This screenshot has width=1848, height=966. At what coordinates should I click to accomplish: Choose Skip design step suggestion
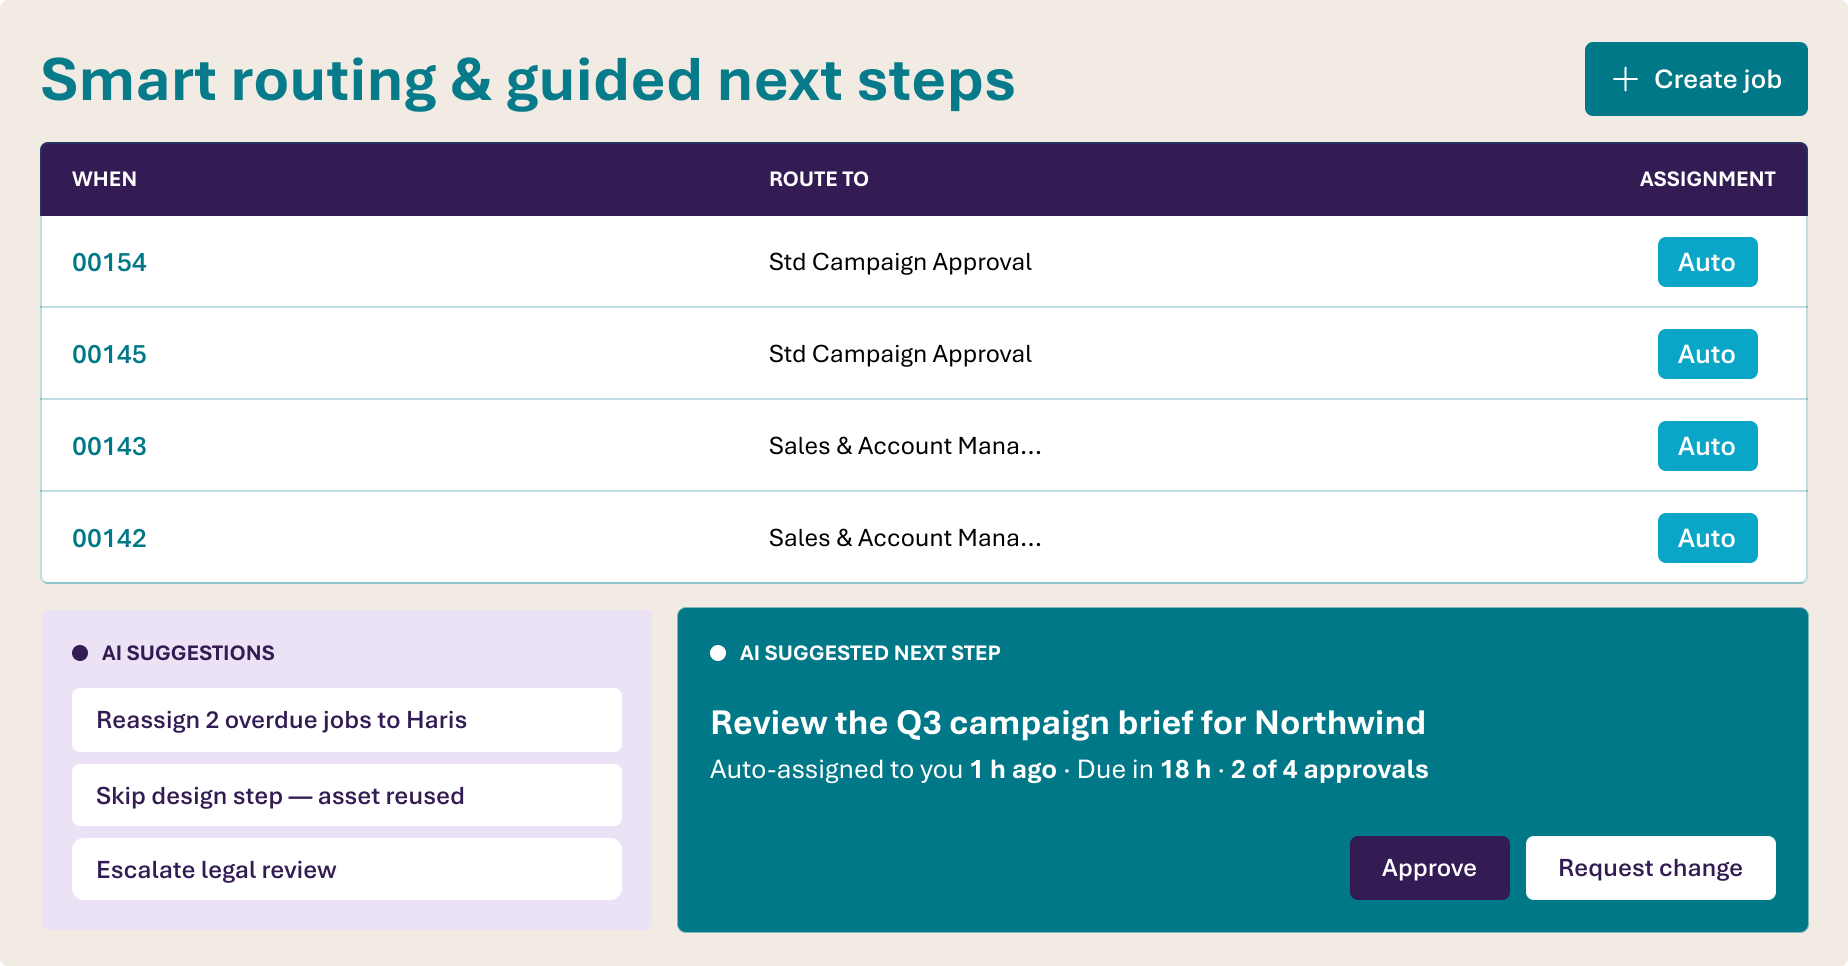pyautogui.click(x=347, y=795)
